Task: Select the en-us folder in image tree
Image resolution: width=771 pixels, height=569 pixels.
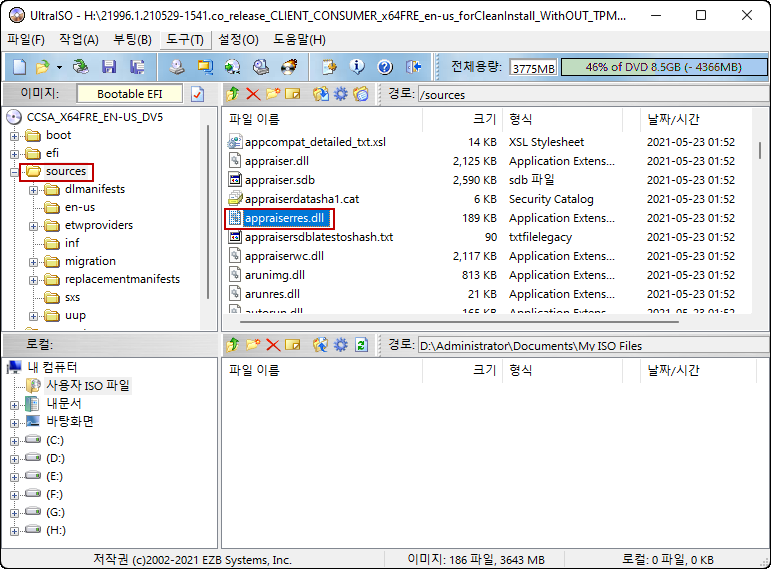Action: point(80,207)
